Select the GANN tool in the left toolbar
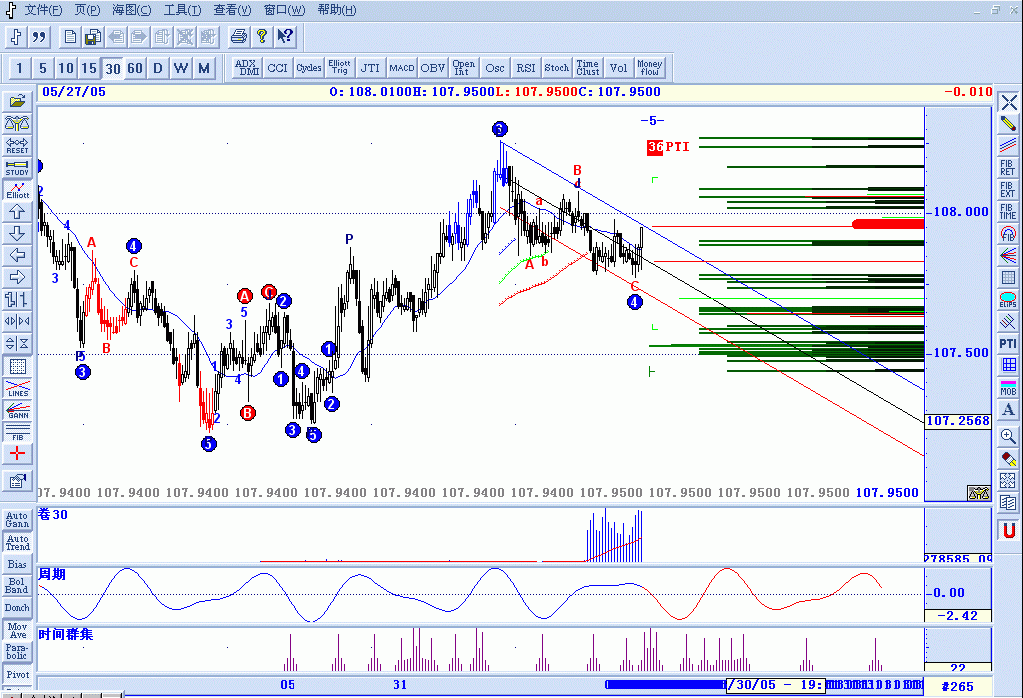The image size is (1023, 698). pos(17,410)
